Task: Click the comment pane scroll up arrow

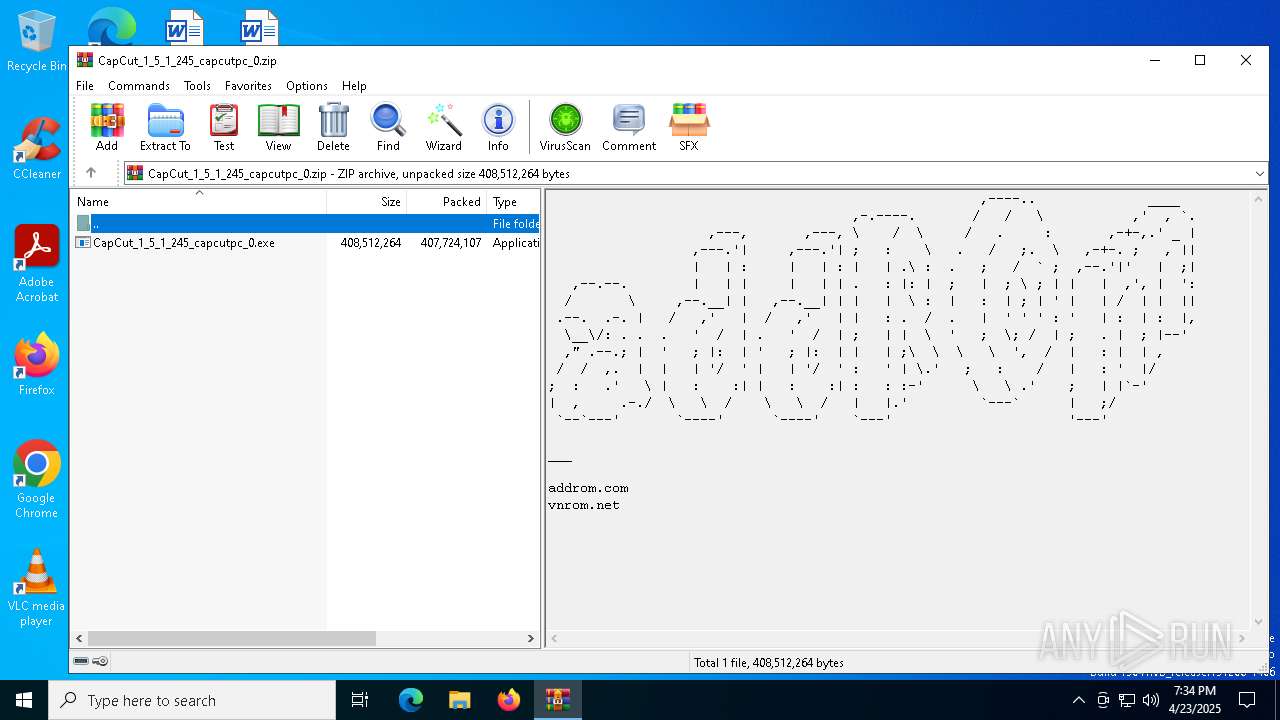Action: coord(1259,198)
